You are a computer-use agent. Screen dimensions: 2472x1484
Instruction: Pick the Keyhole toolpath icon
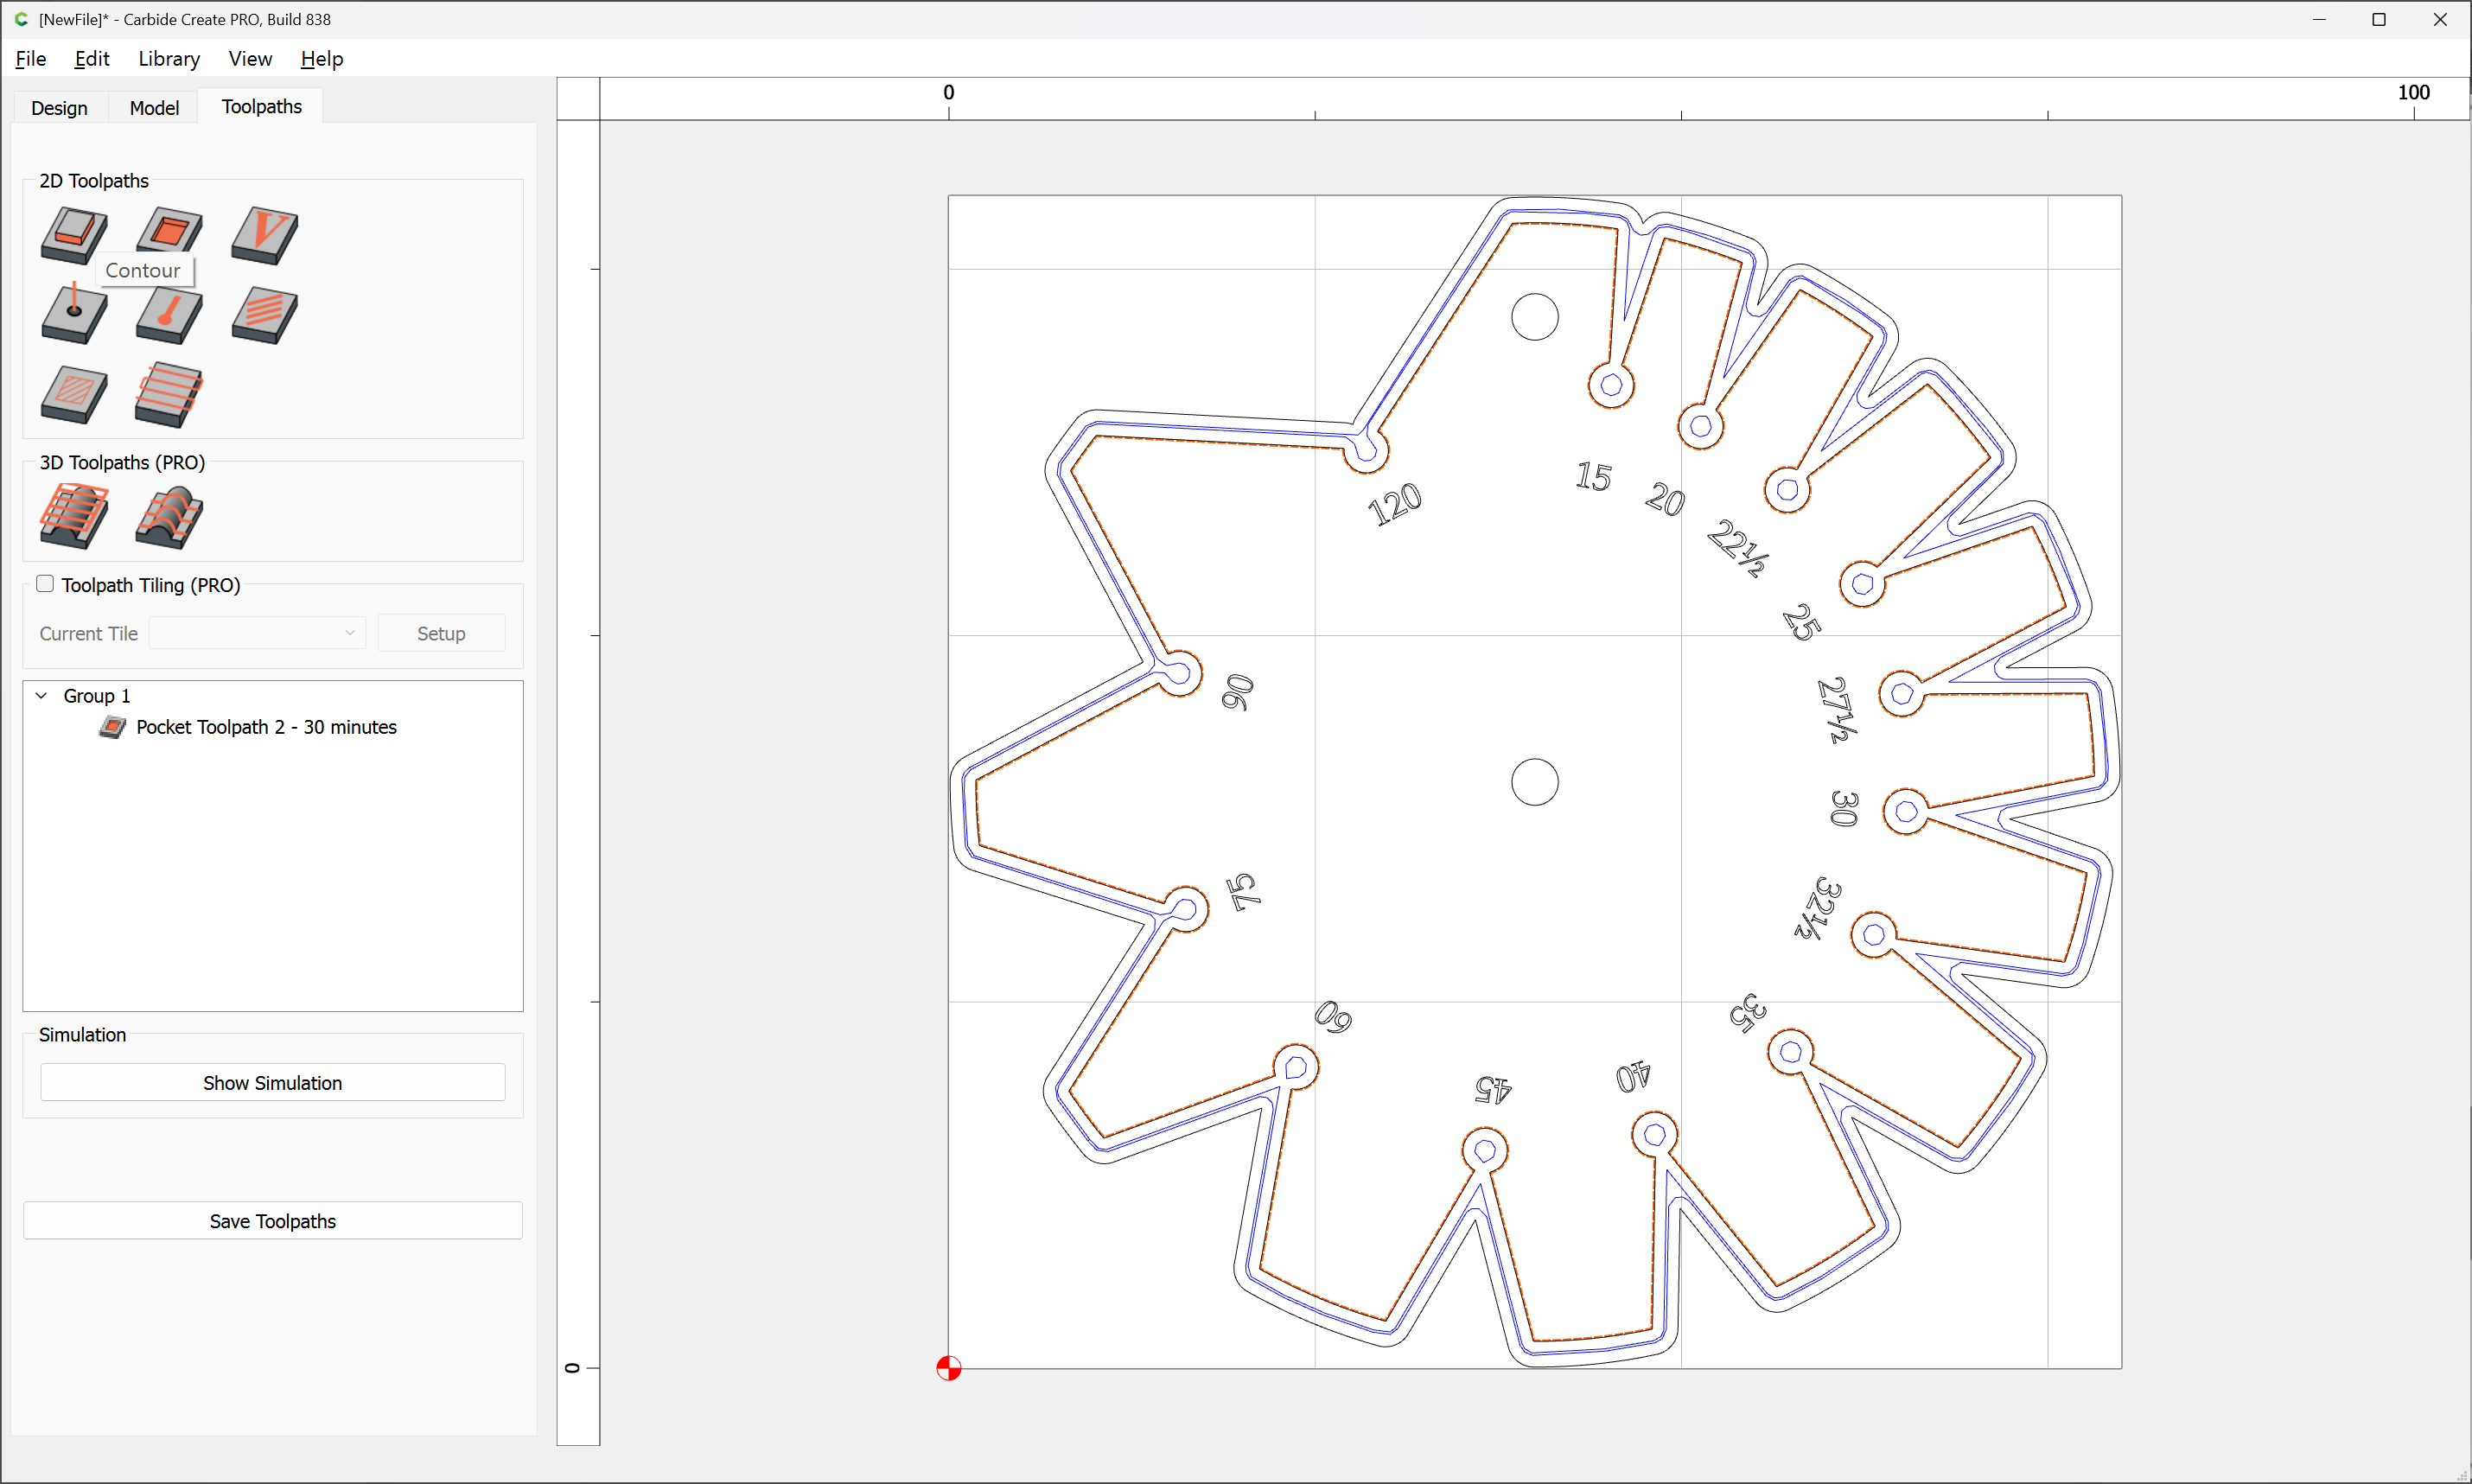click(x=169, y=314)
